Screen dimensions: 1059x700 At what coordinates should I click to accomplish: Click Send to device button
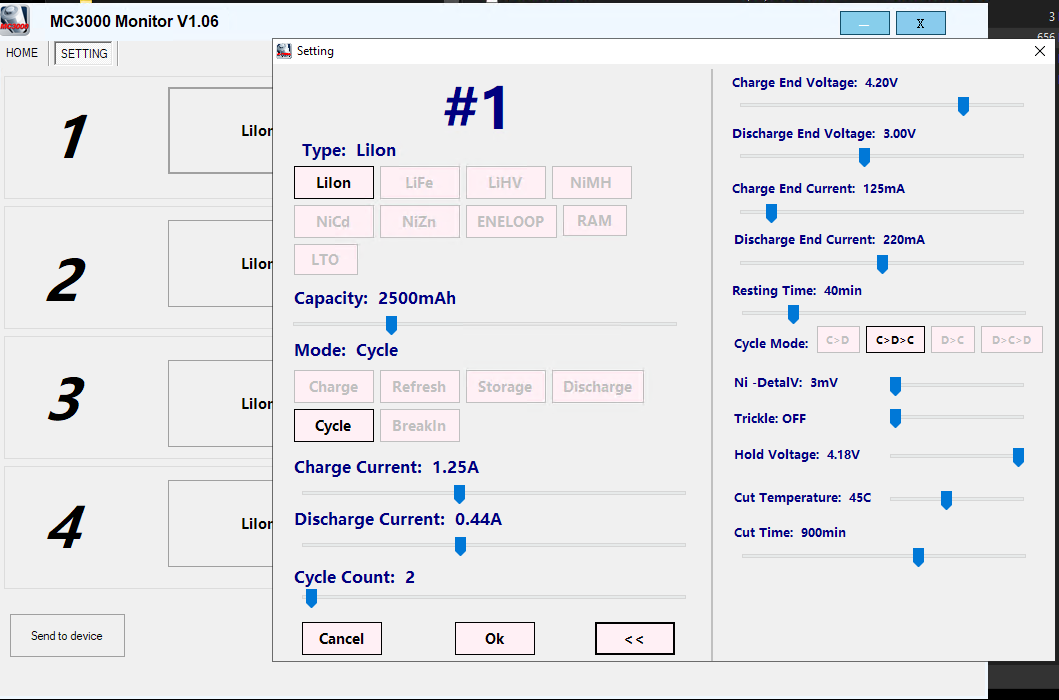point(67,635)
